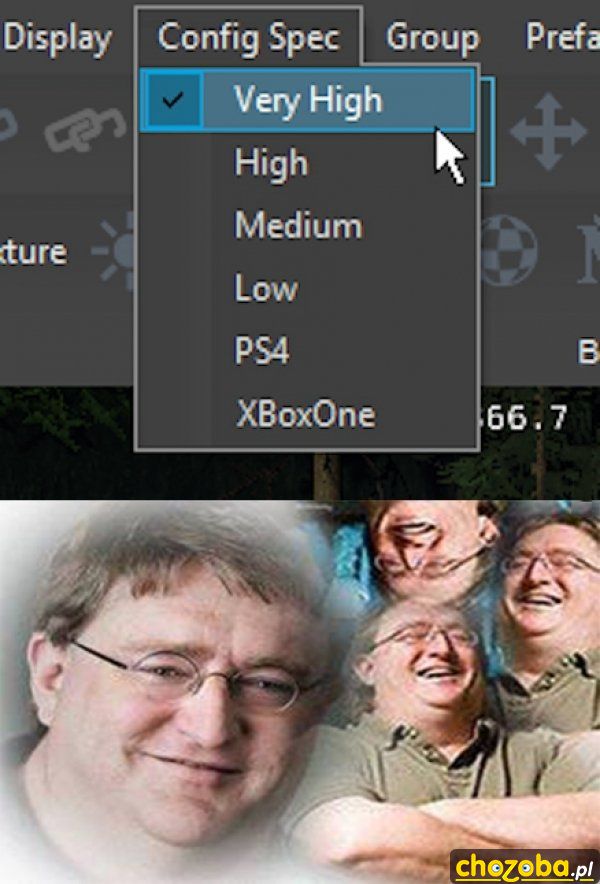Click the chain link icon
Image resolution: width=600 pixels, height=884 pixels.
pyautogui.click(x=86, y=130)
